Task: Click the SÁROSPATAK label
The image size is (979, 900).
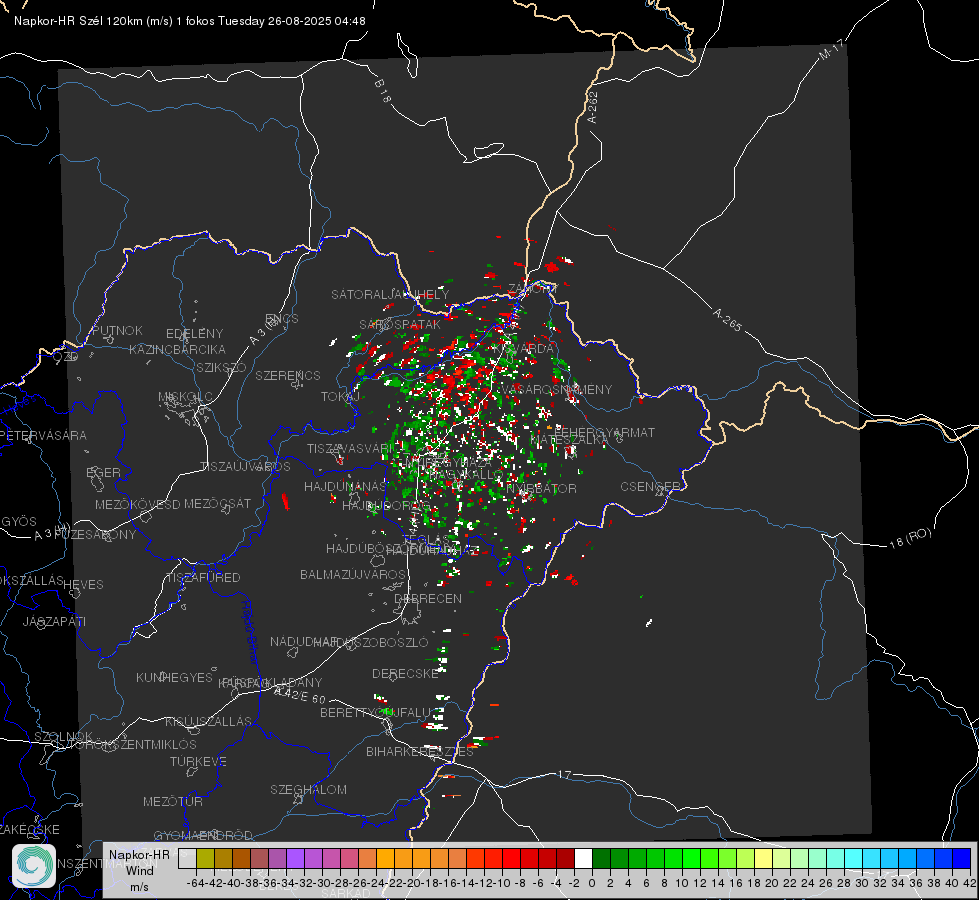Action: (x=400, y=324)
